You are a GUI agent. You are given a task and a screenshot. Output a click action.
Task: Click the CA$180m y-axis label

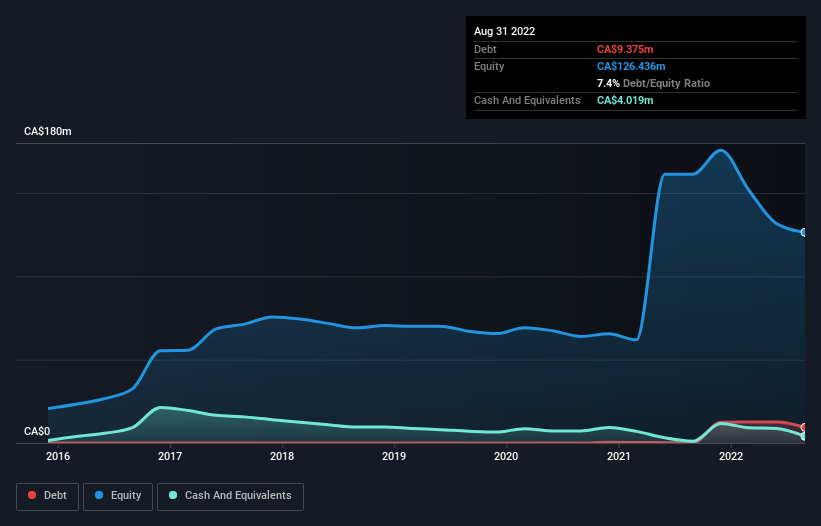point(48,131)
